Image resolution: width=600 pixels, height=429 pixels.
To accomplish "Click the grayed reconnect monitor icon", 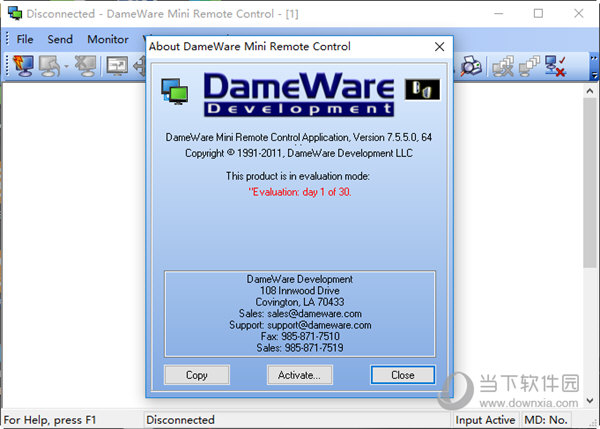I will [50, 66].
